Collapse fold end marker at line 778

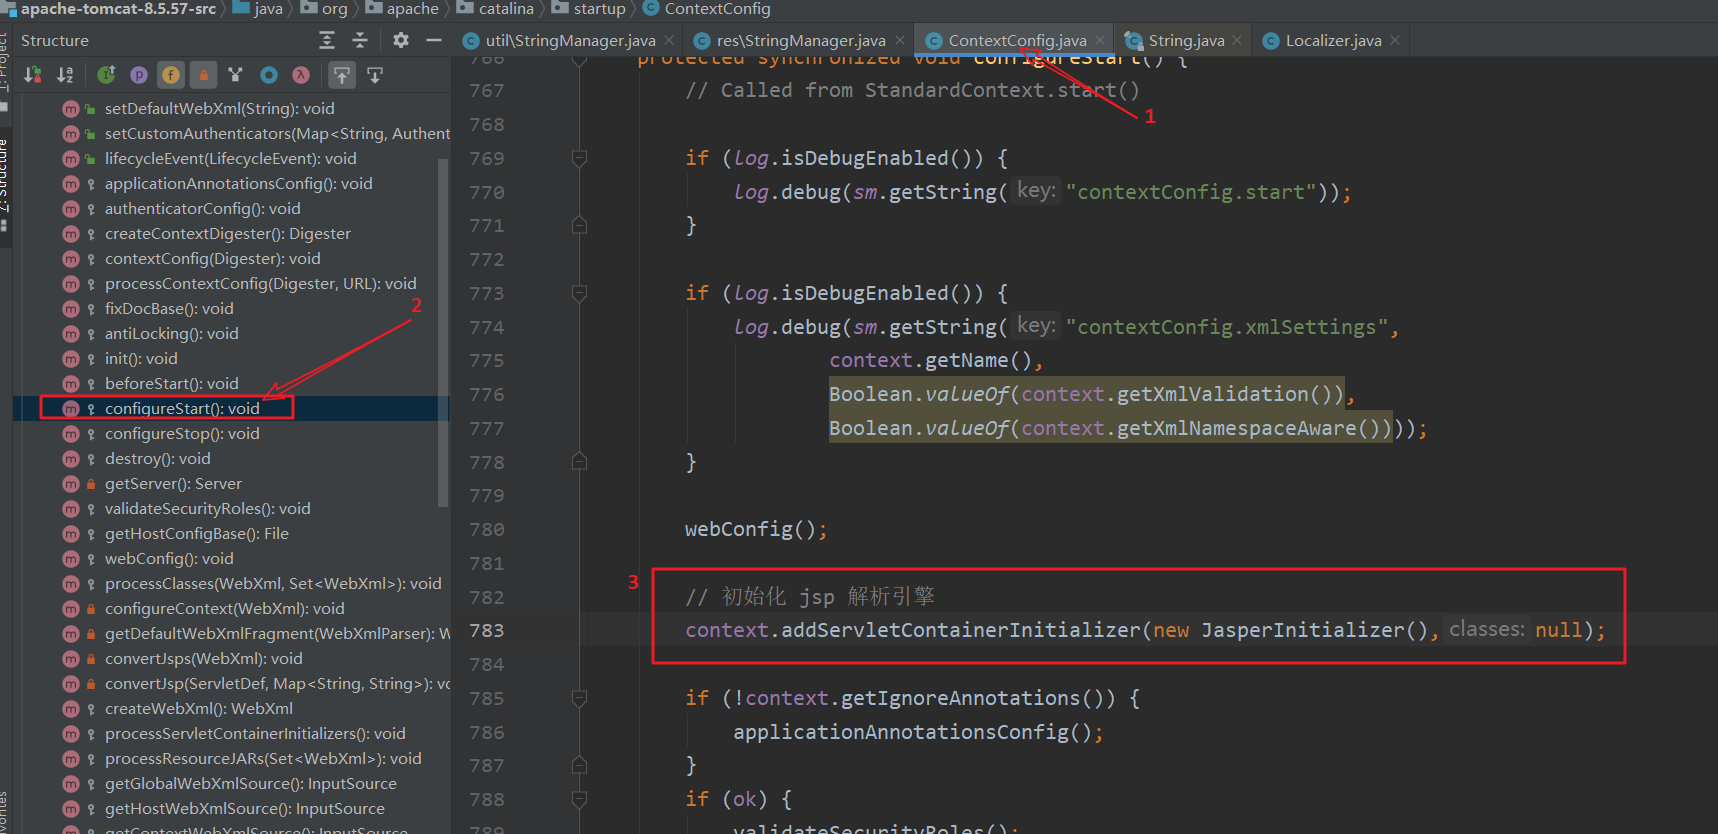pyautogui.click(x=579, y=461)
